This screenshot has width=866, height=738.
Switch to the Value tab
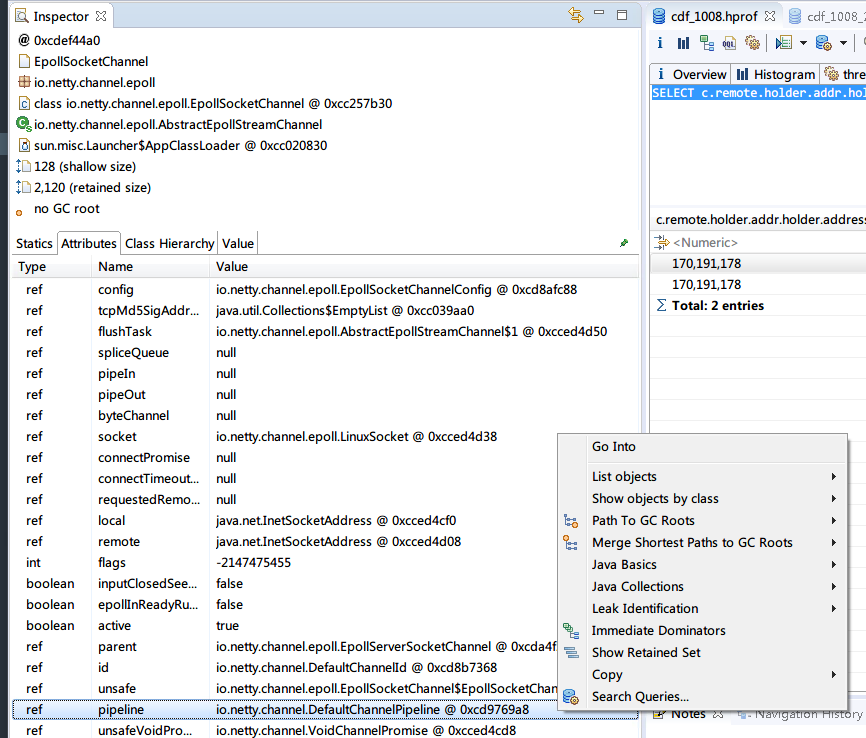238,244
